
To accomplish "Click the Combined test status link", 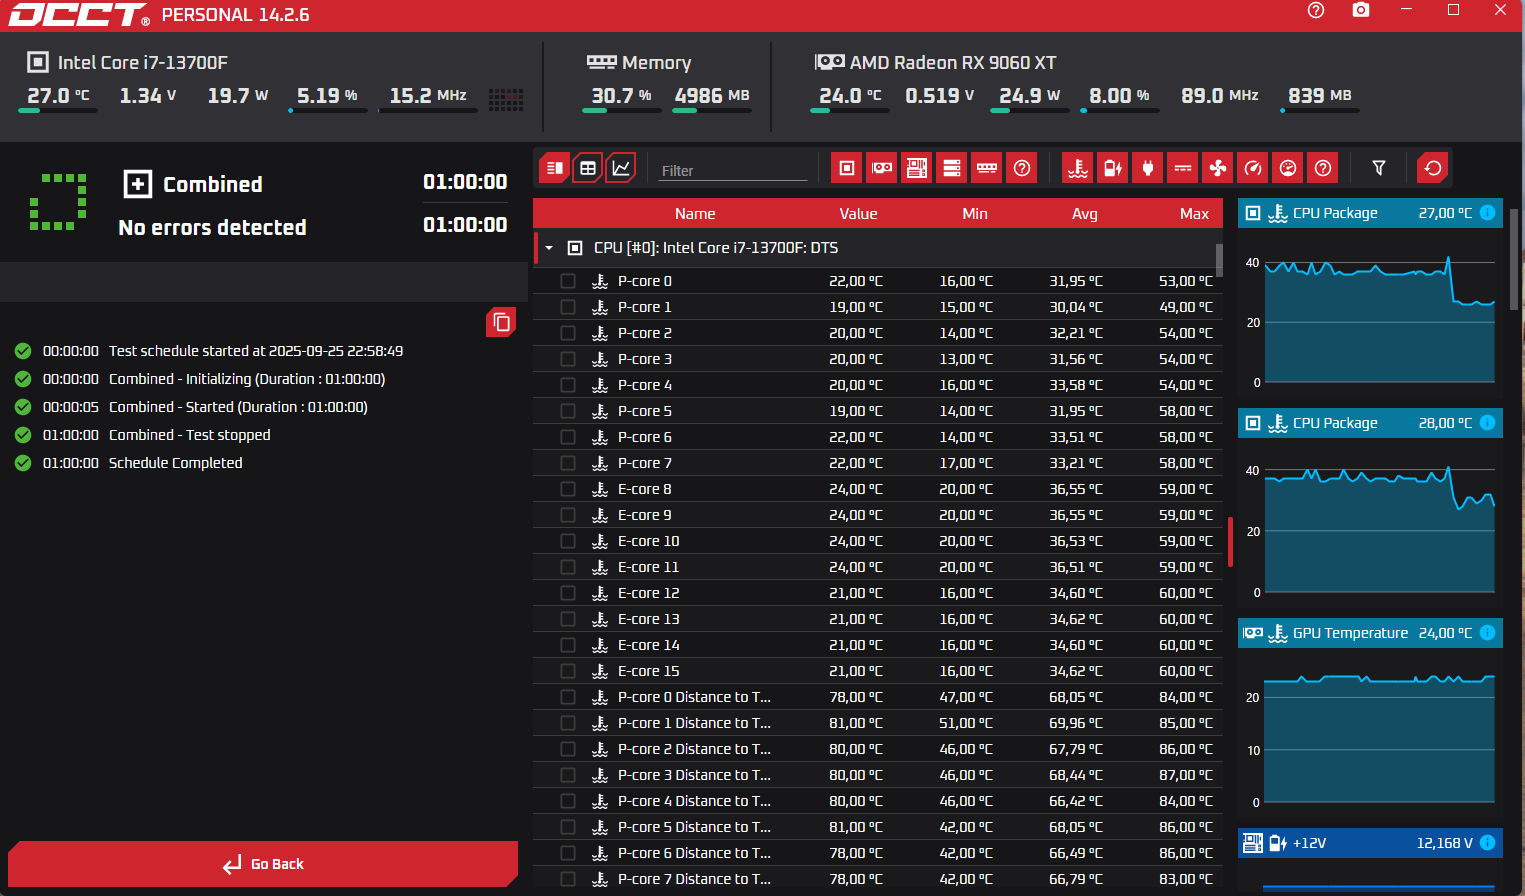I will click(x=213, y=184).
